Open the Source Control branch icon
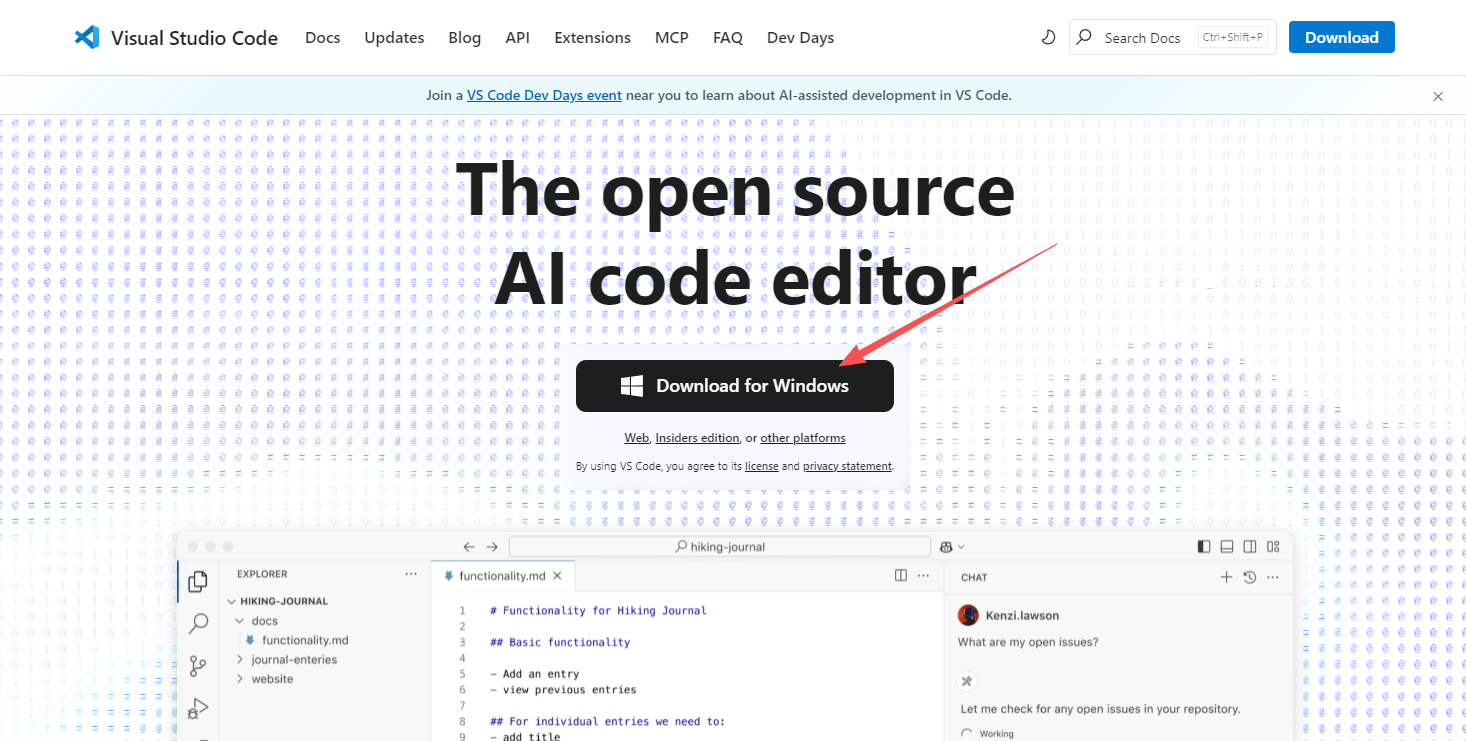This screenshot has height=741, width=1466. [x=198, y=666]
